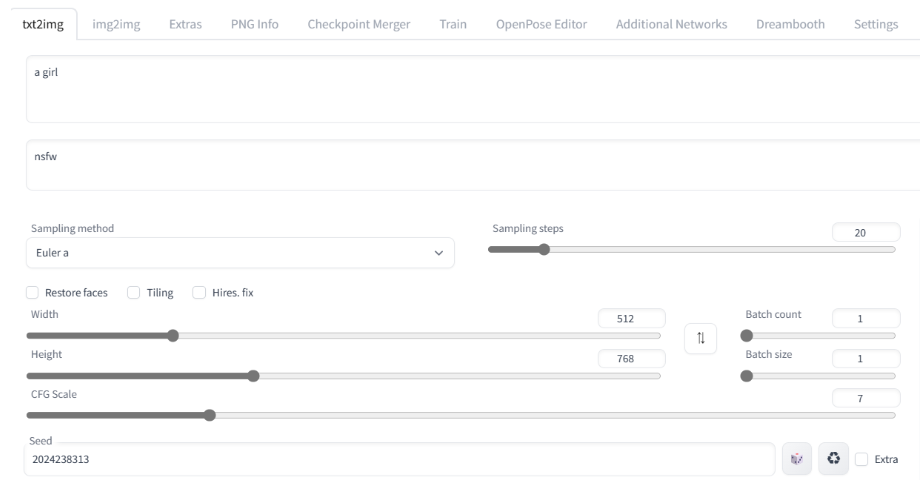Open the OpenPose Editor tab
The width and height of the screenshot is (923, 484).
click(541, 24)
